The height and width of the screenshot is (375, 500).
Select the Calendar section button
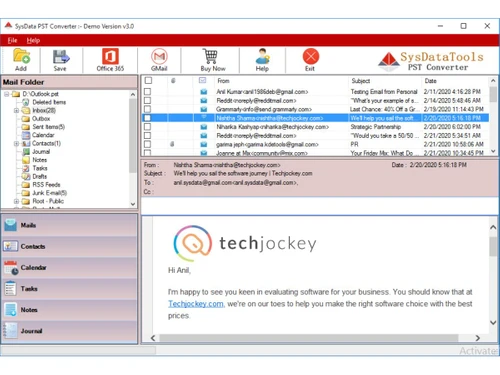tap(69, 267)
